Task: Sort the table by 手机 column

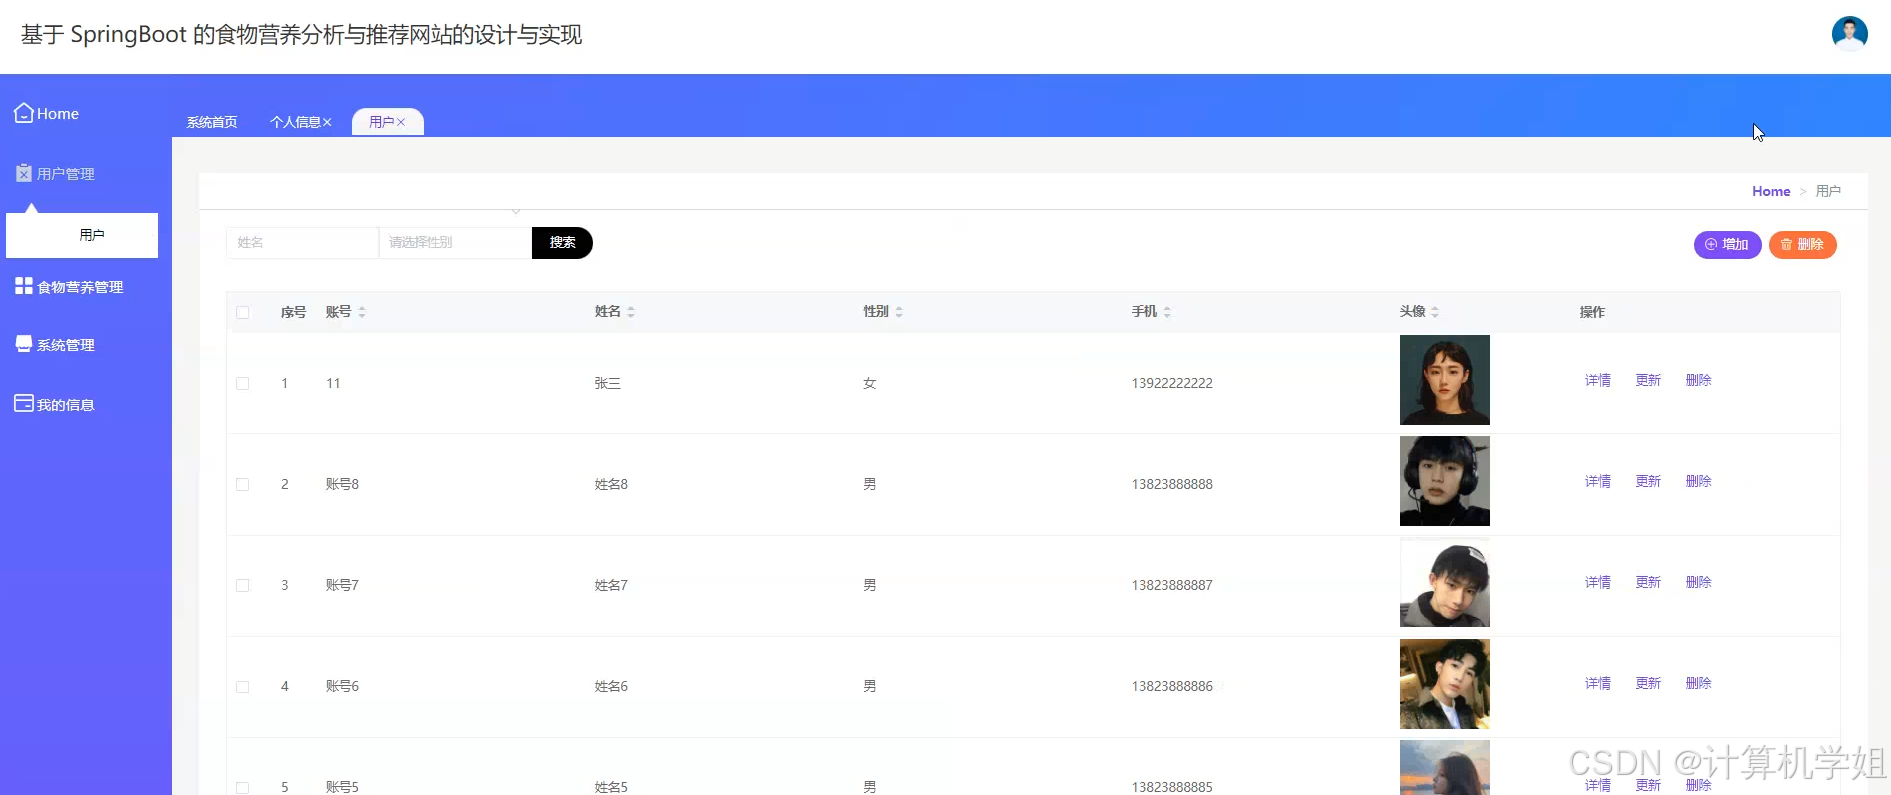Action: 1167,312
